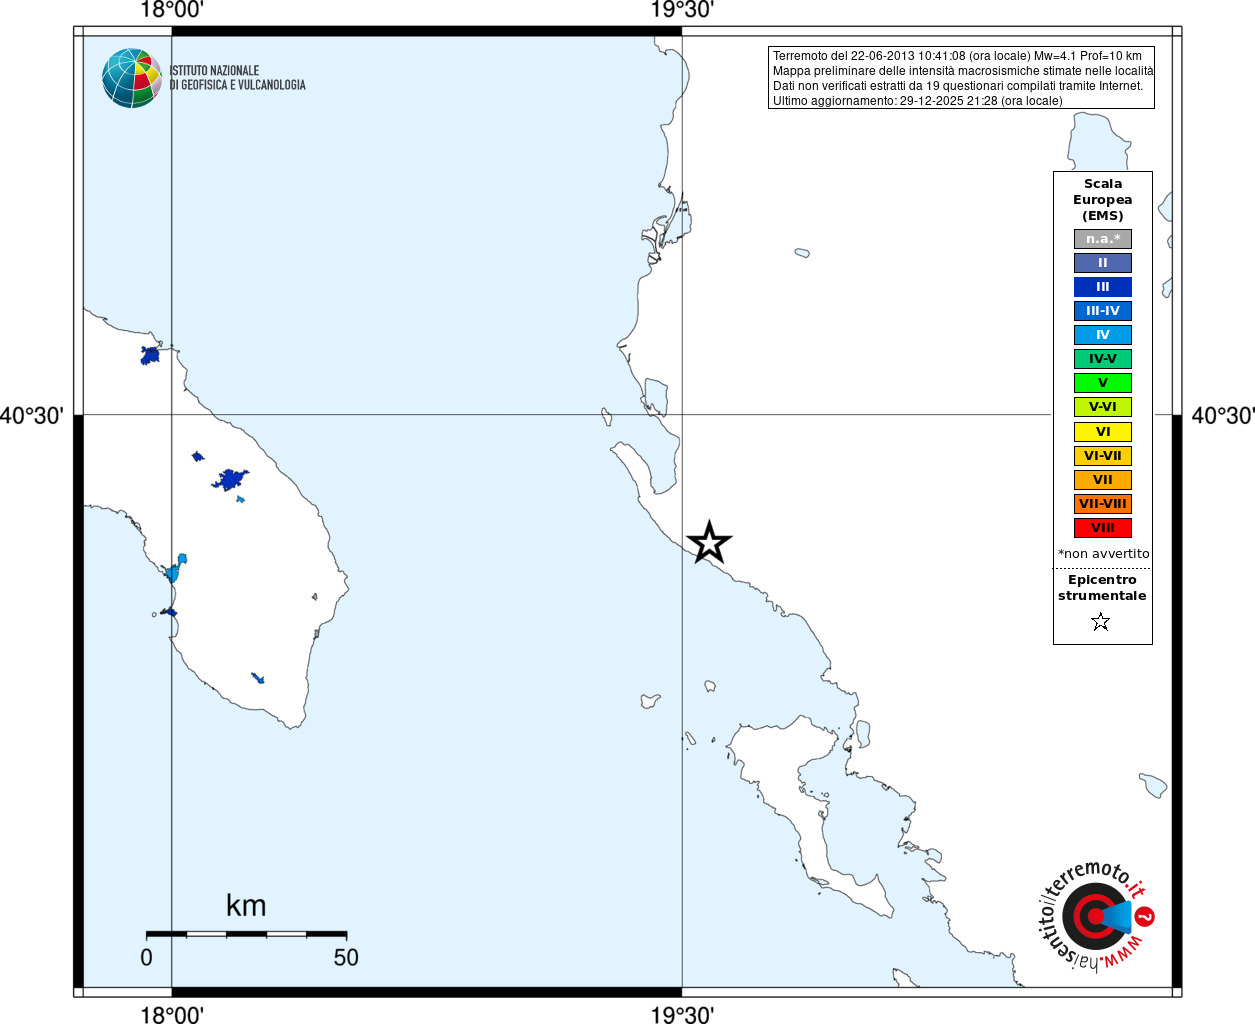Click the left 40°30' latitude label

point(32,415)
